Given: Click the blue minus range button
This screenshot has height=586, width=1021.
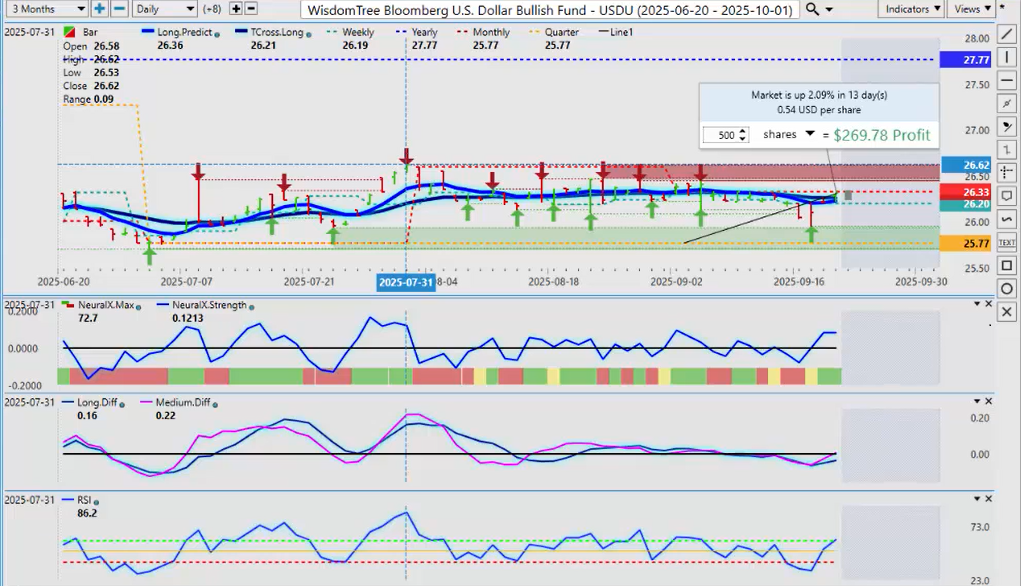Looking at the screenshot, I should point(119,9).
